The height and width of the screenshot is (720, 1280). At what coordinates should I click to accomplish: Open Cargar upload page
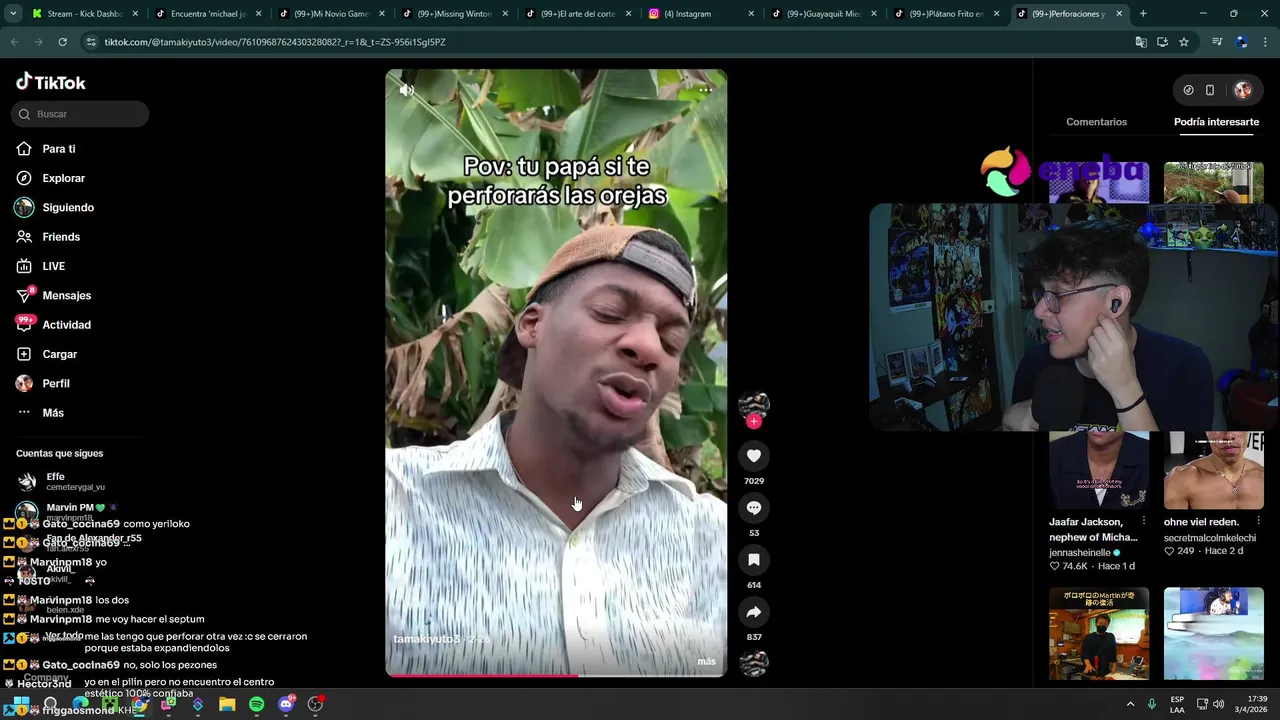coord(59,354)
